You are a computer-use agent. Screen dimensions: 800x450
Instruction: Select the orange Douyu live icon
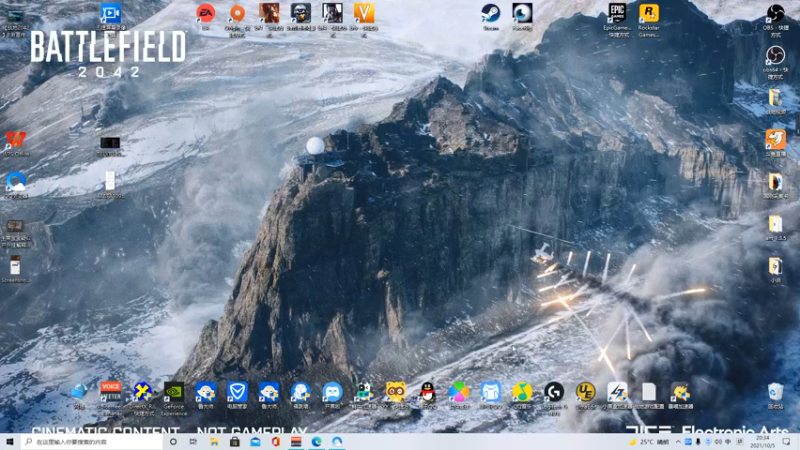pyautogui.click(x=776, y=140)
